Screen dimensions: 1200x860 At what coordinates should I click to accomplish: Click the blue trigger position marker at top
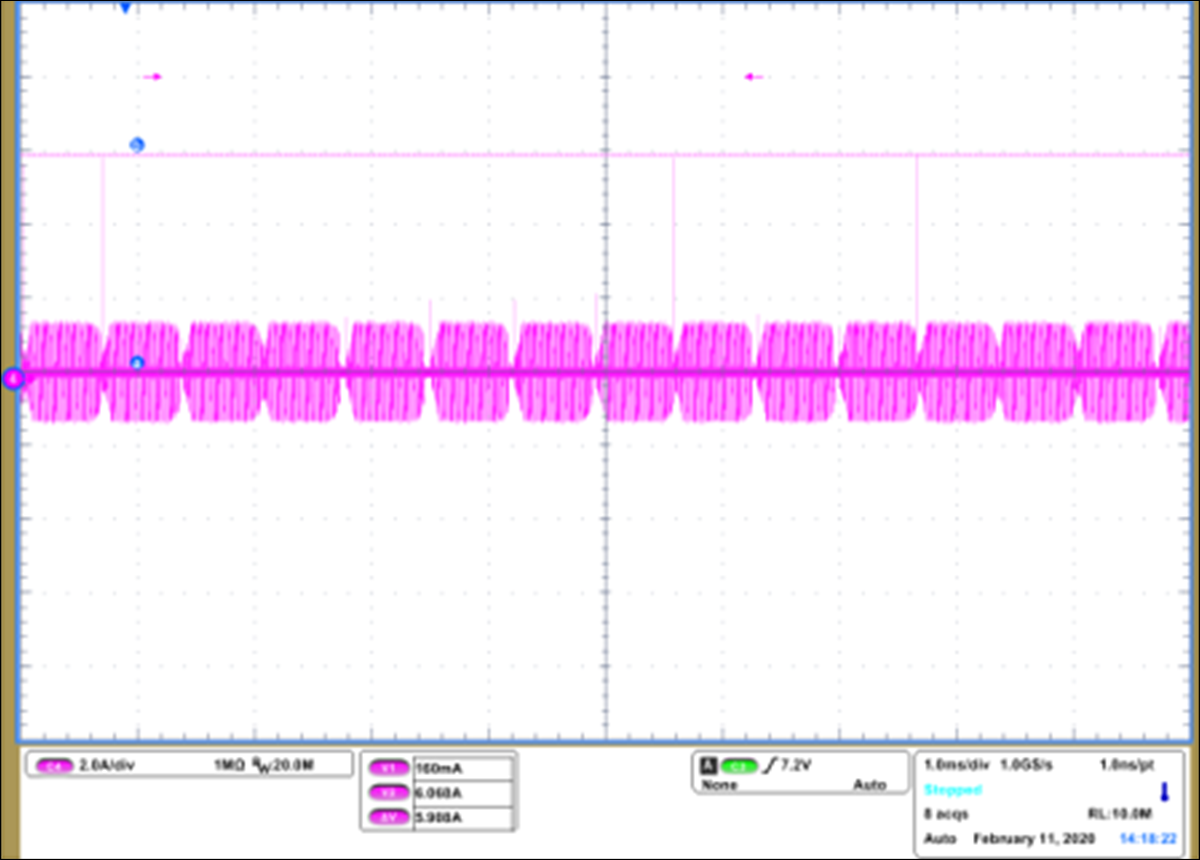click(x=125, y=8)
